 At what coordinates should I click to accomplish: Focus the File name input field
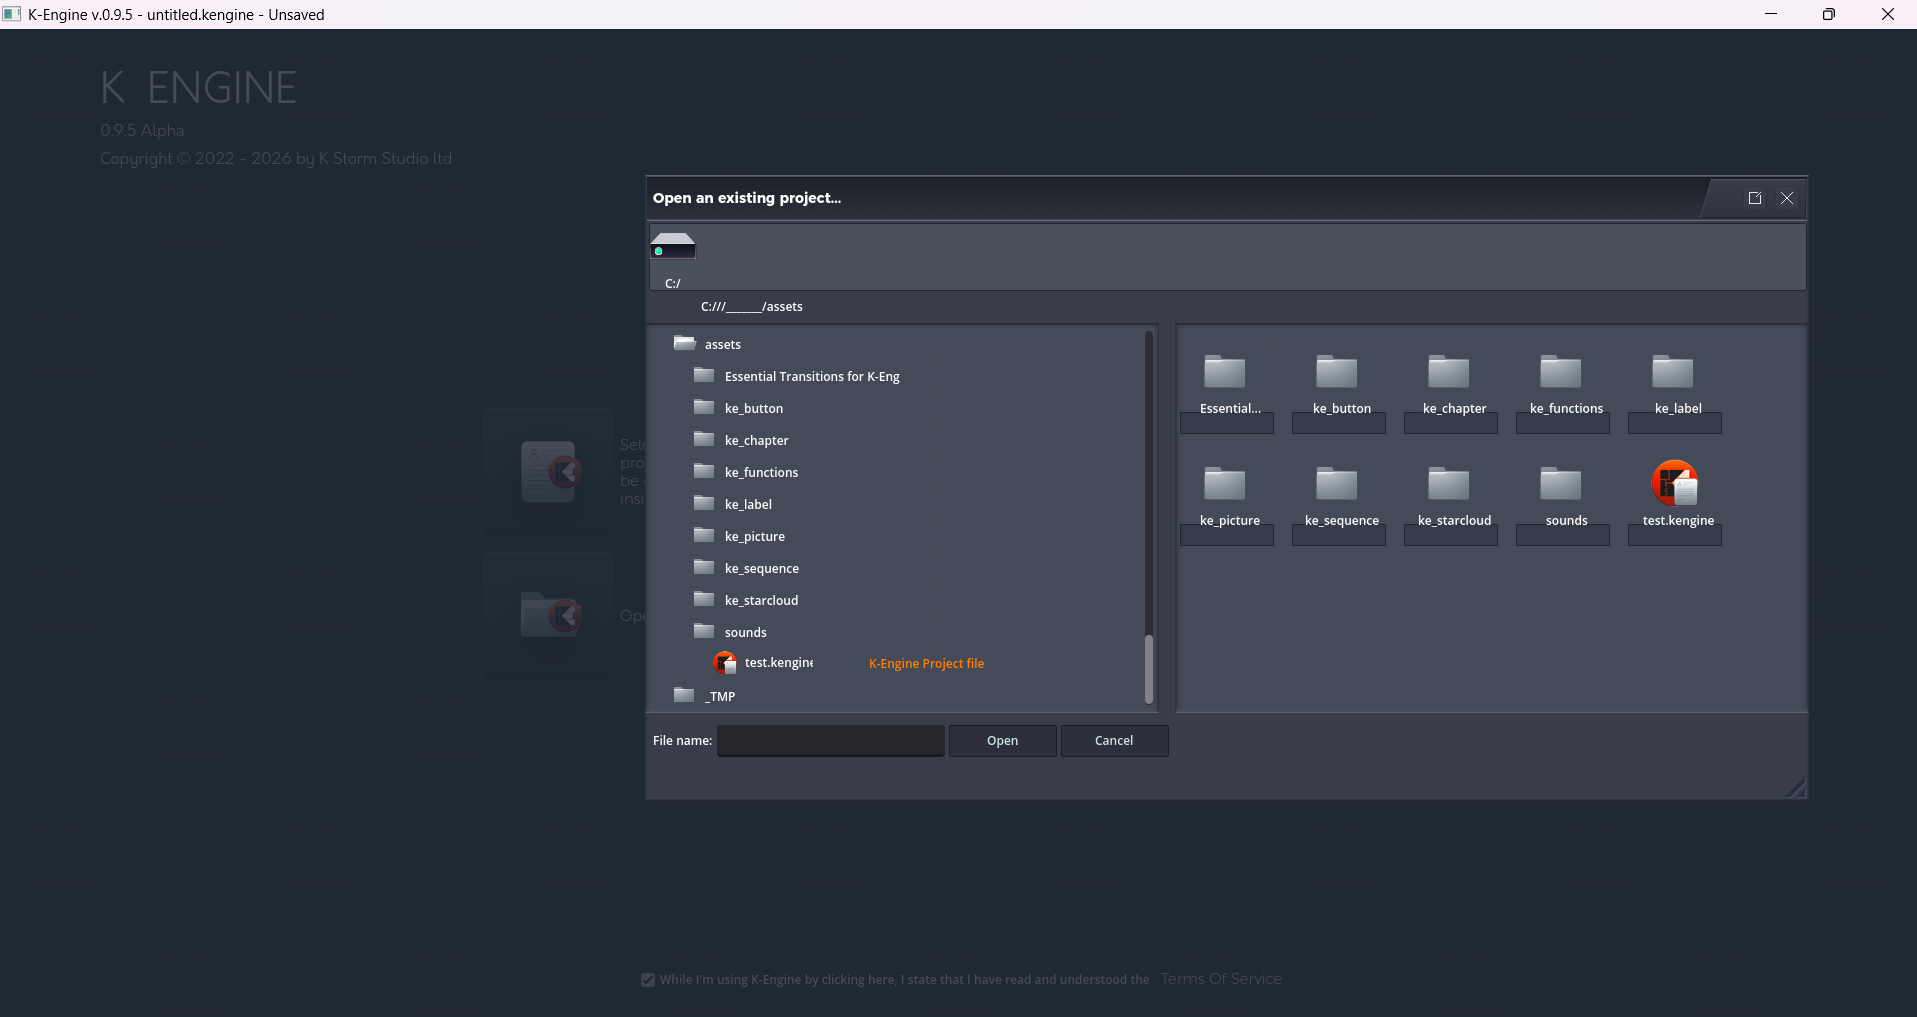click(x=831, y=741)
